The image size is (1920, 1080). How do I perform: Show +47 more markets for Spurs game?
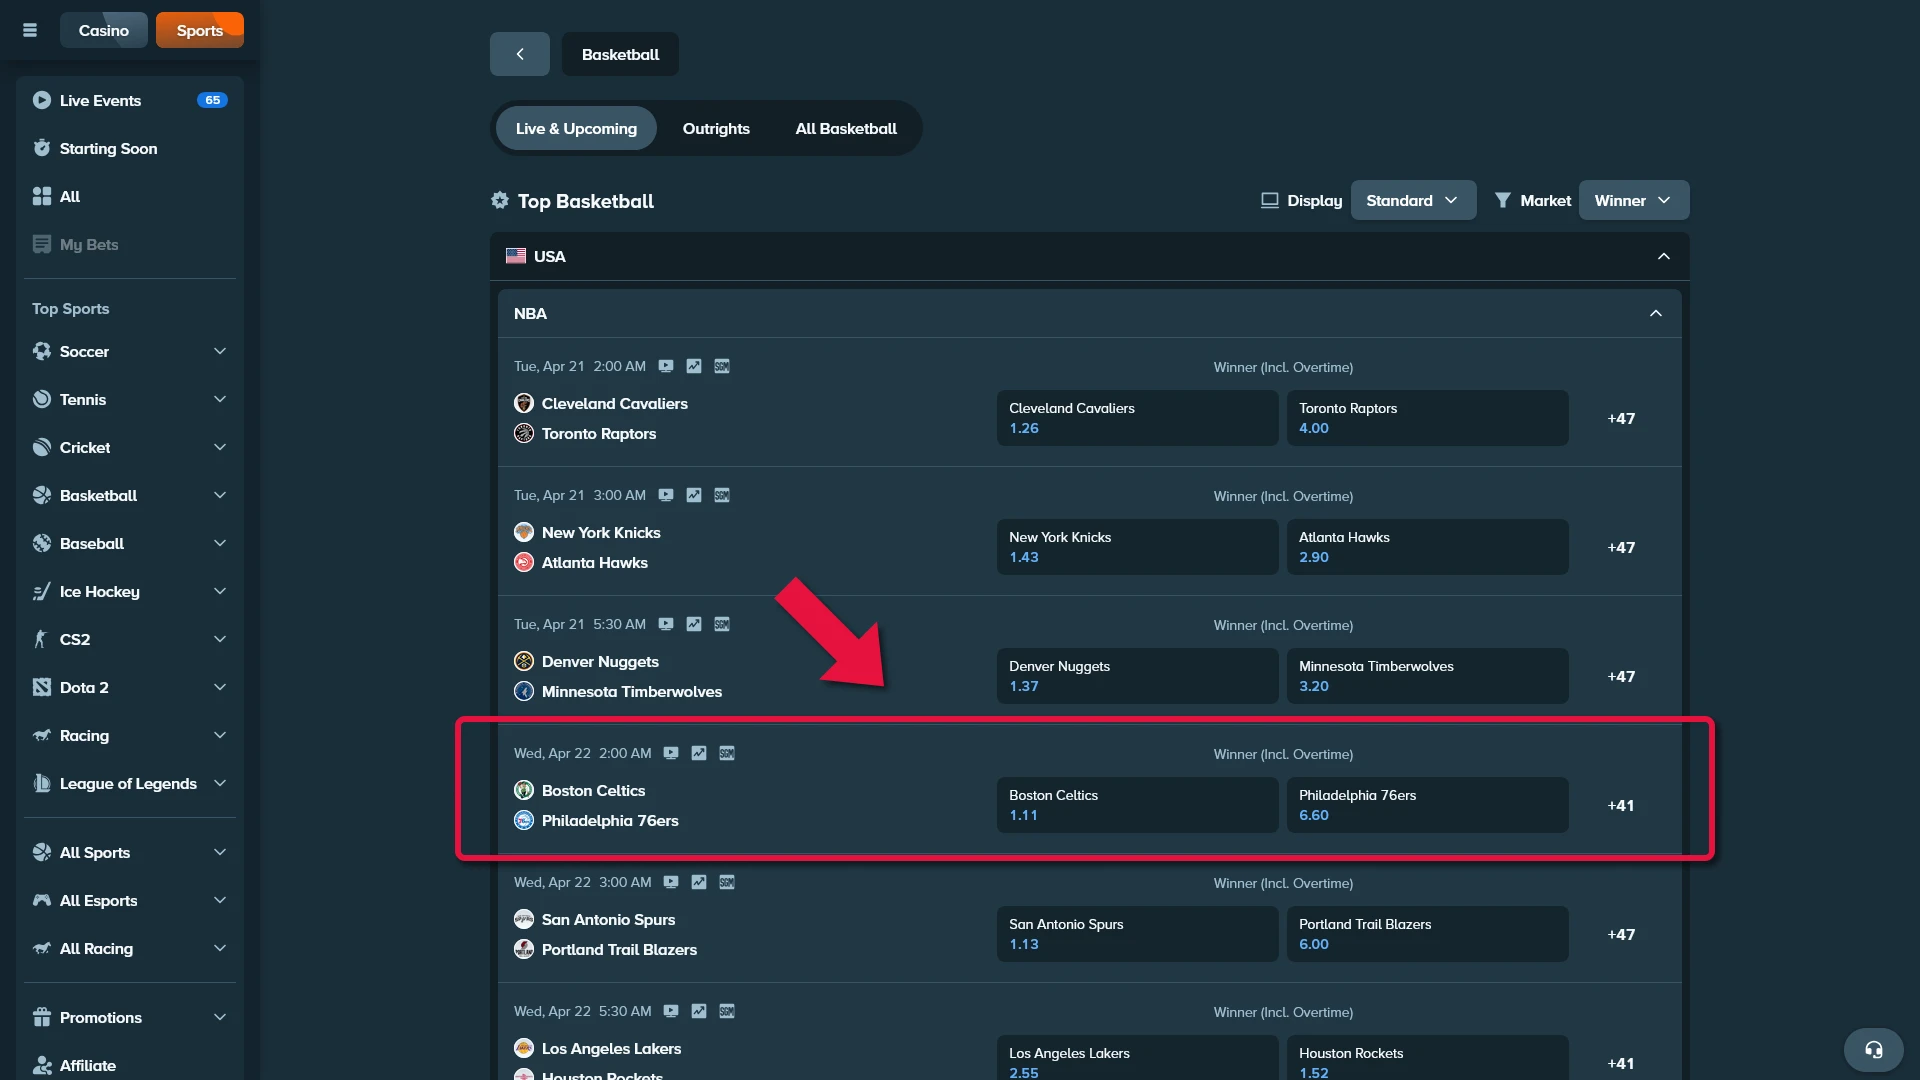pos(1621,934)
